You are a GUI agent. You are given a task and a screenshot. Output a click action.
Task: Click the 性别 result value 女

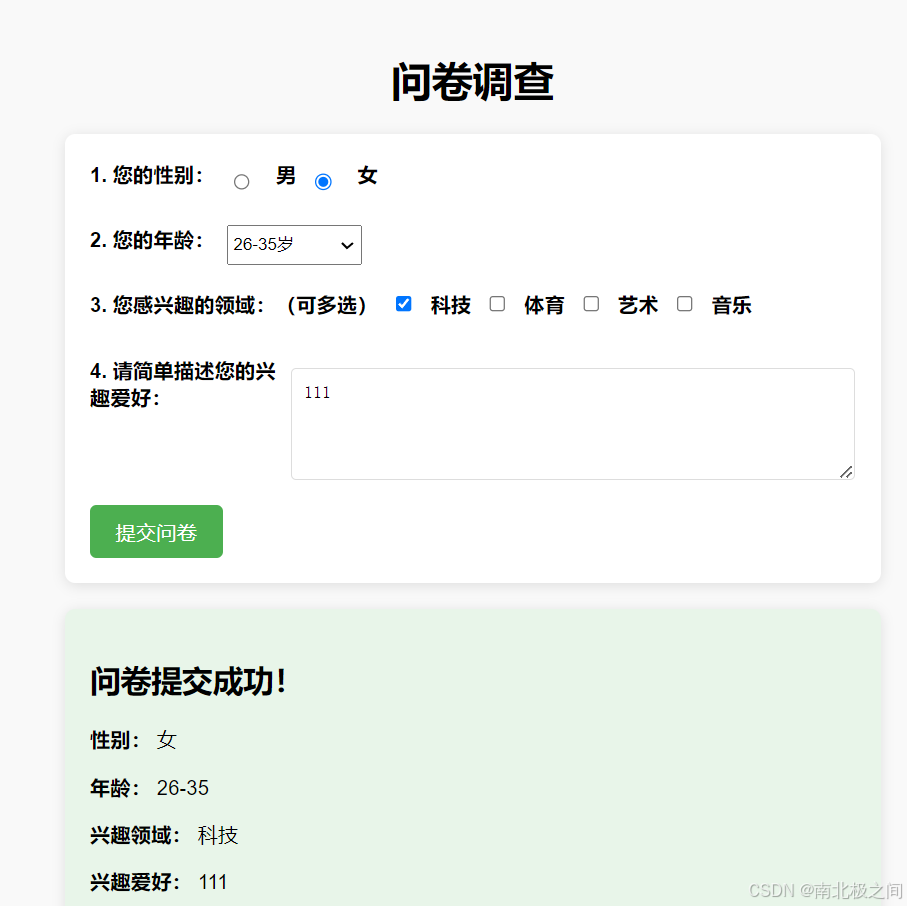coord(167,740)
